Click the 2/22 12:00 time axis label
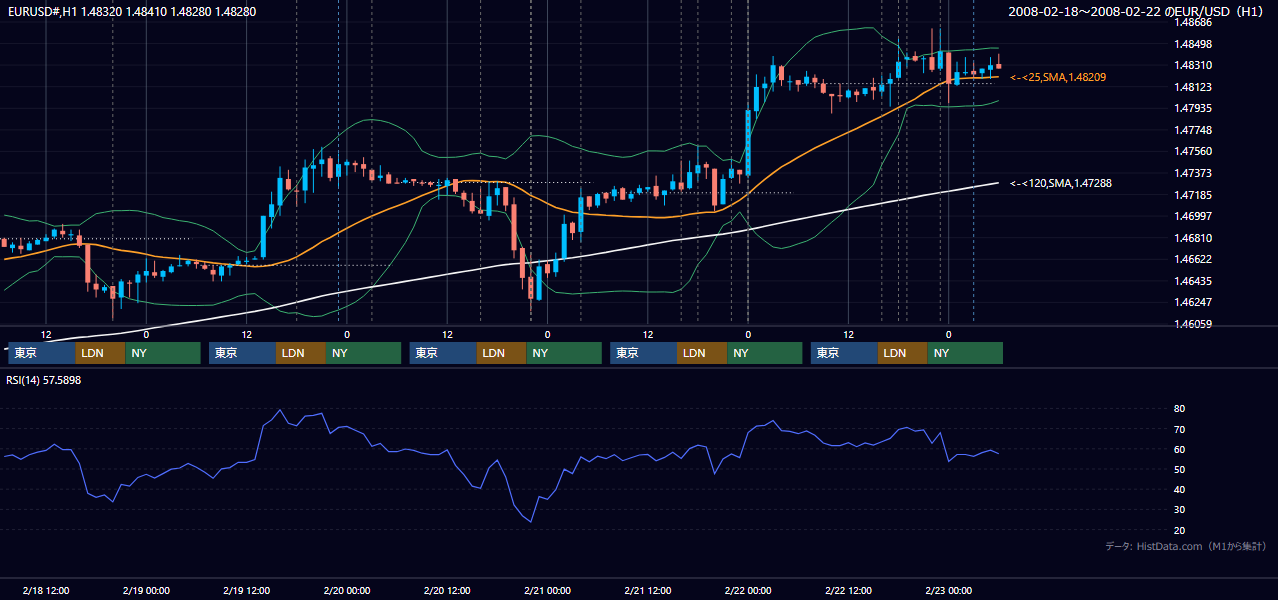The height and width of the screenshot is (600, 1278). click(848, 590)
